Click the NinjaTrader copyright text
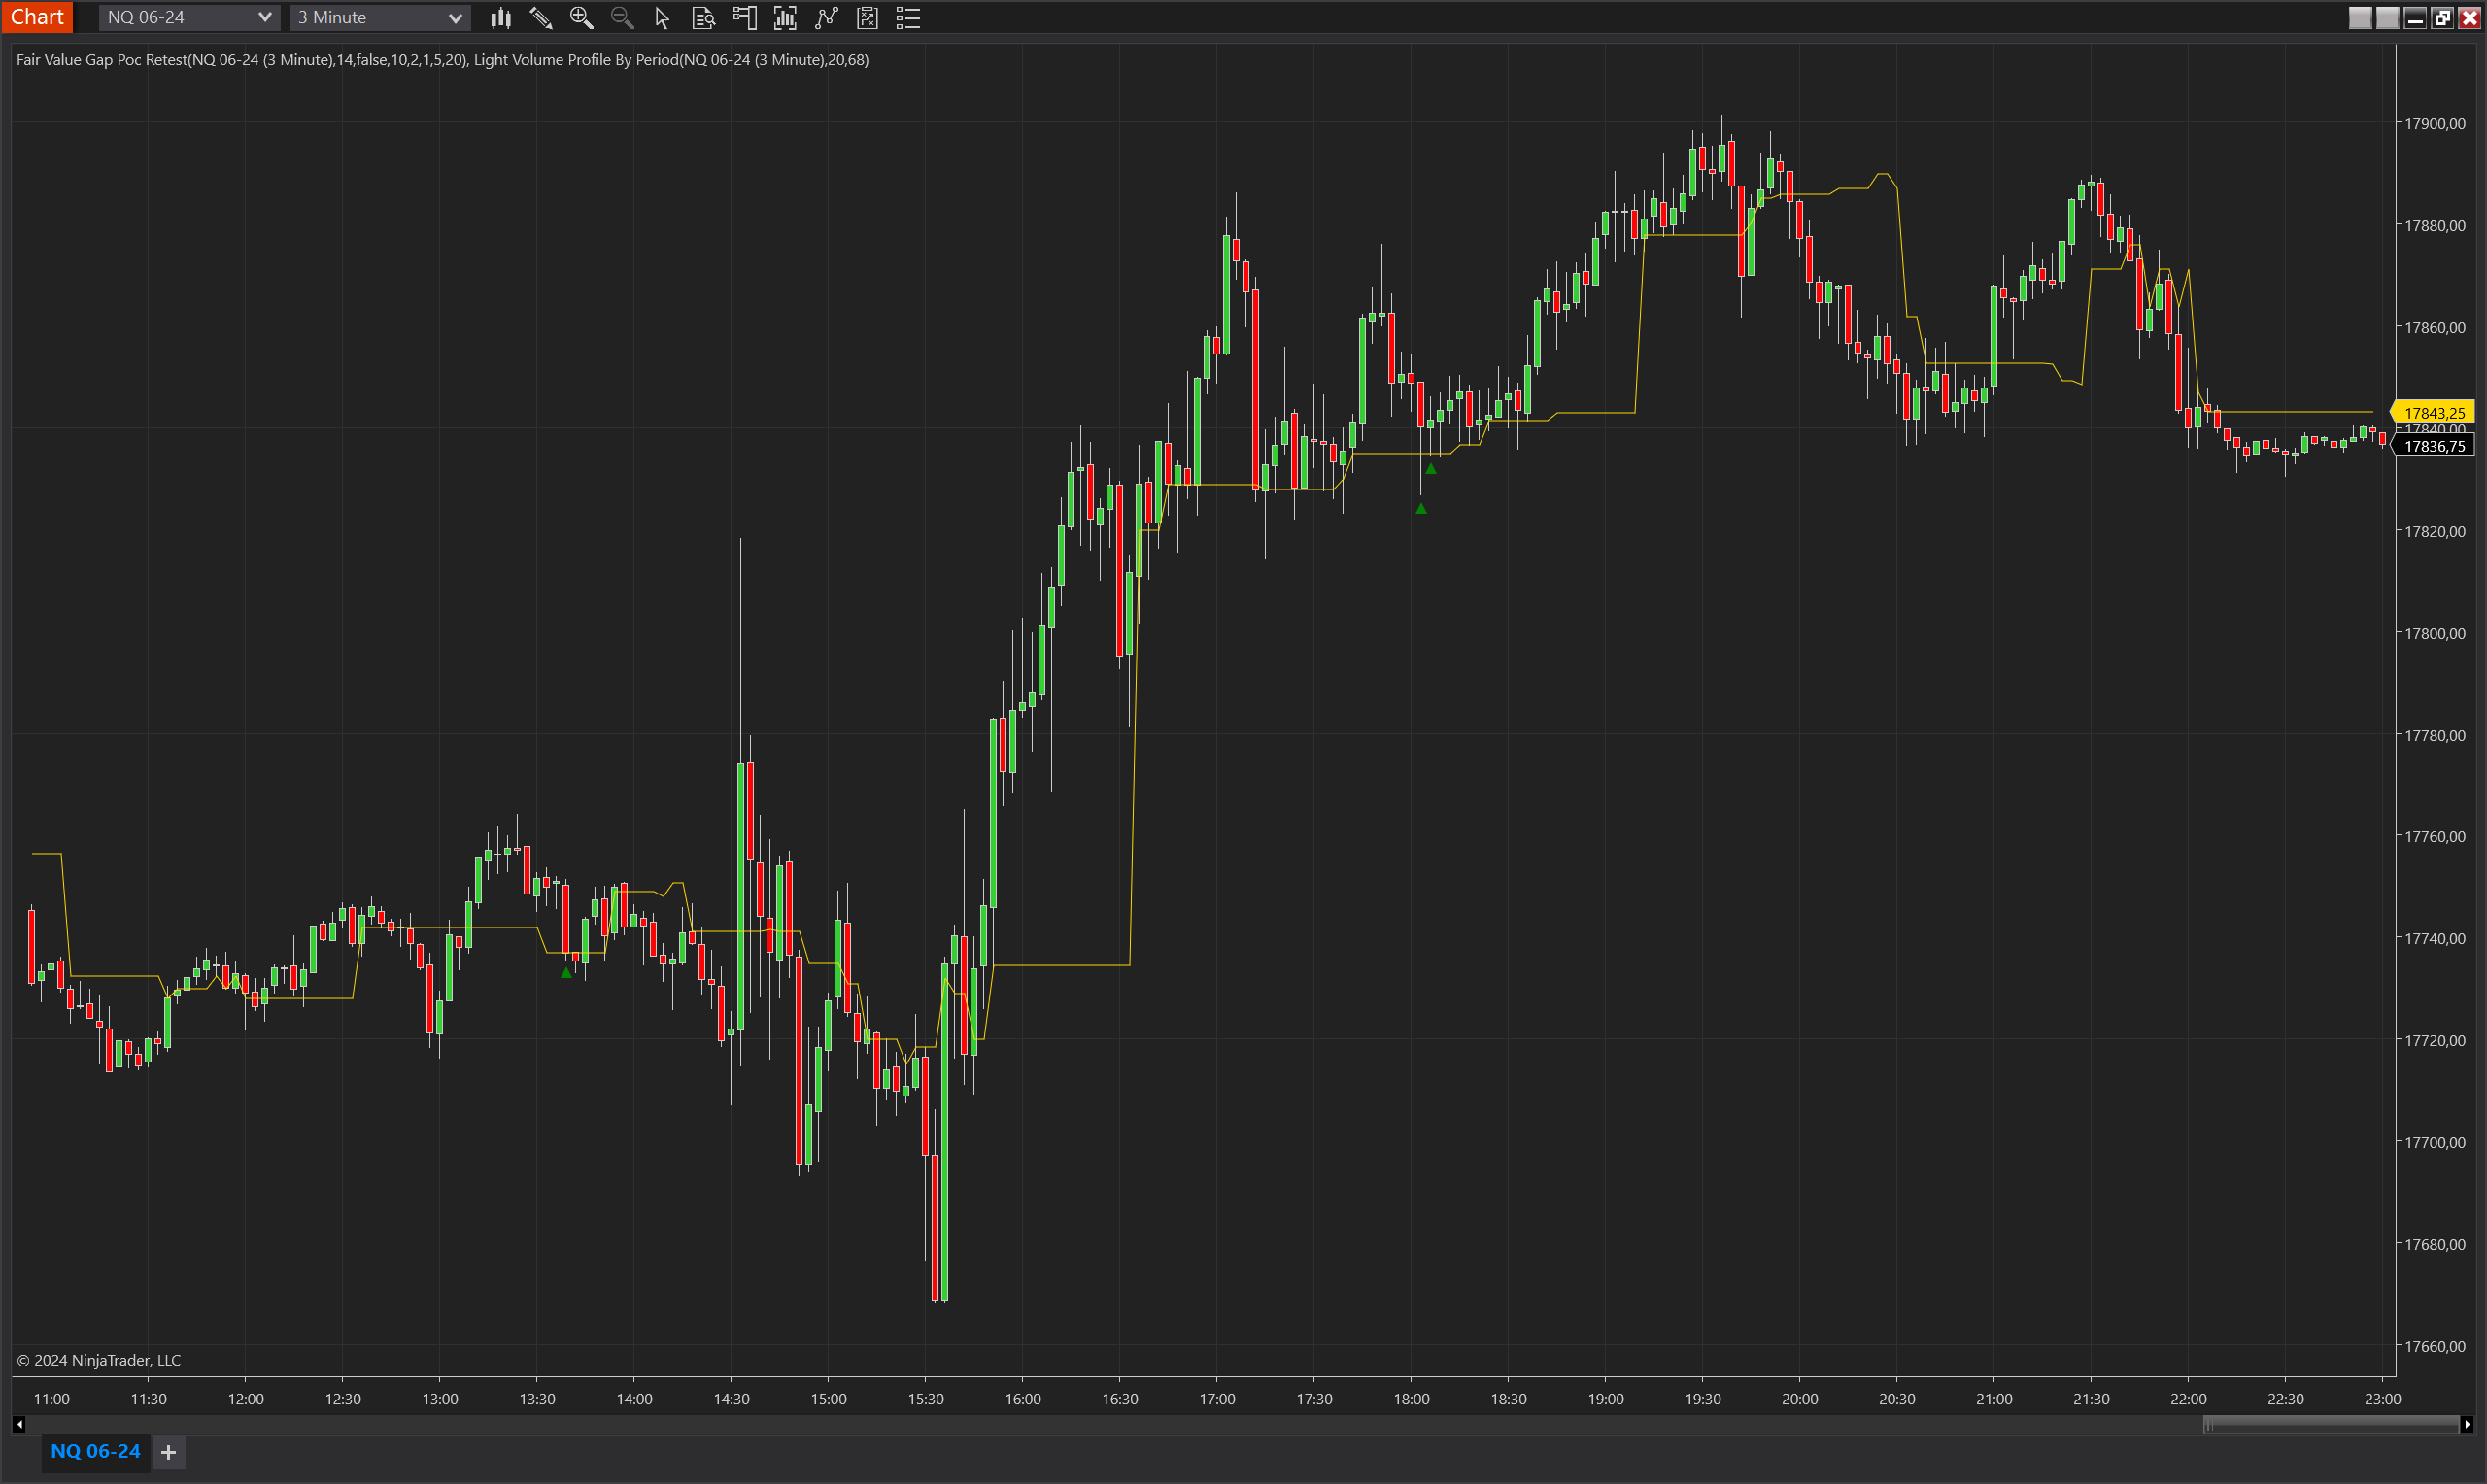 pos(99,1360)
